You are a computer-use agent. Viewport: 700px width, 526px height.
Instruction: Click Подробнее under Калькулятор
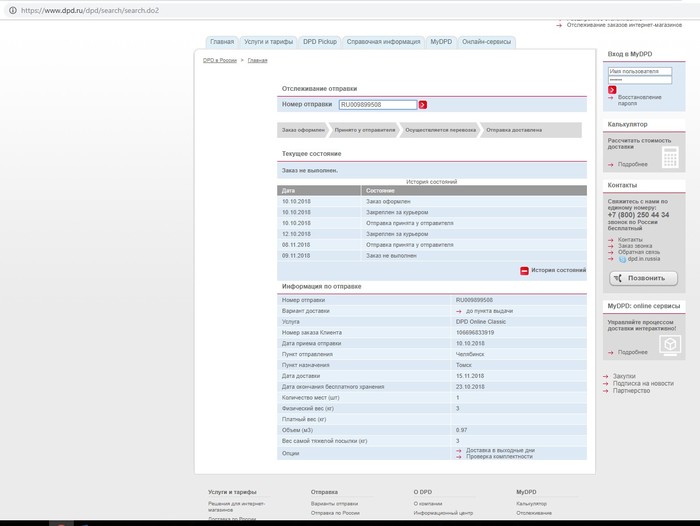633,164
